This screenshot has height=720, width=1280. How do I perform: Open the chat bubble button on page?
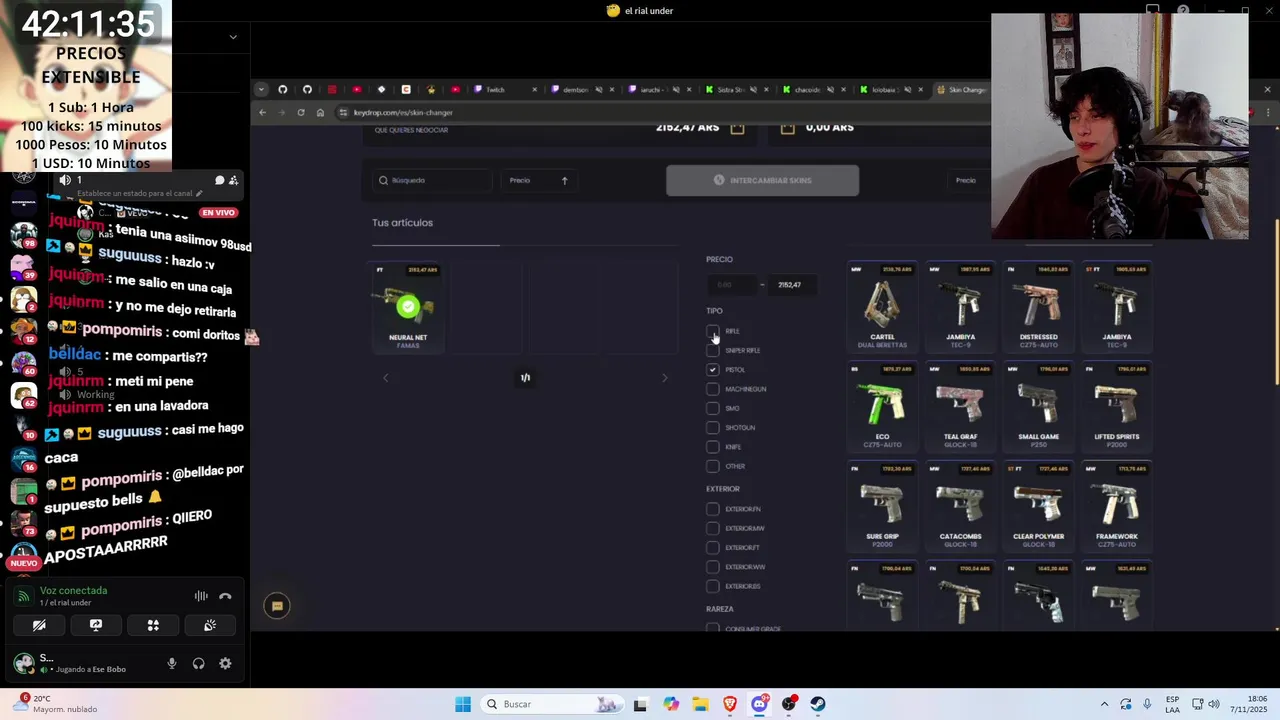pyautogui.click(x=277, y=606)
